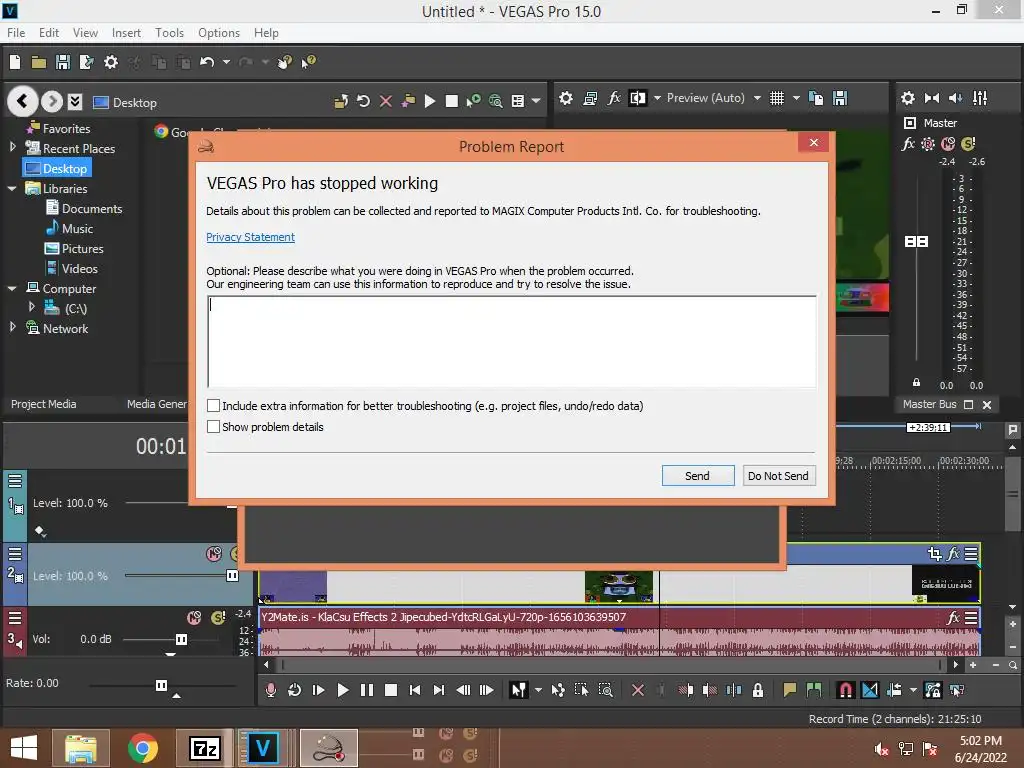Adjust the Rate scrub slider handle
The width and height of the screenshot is (1024, 768).
pyautogui.click(x=161, y=685)
